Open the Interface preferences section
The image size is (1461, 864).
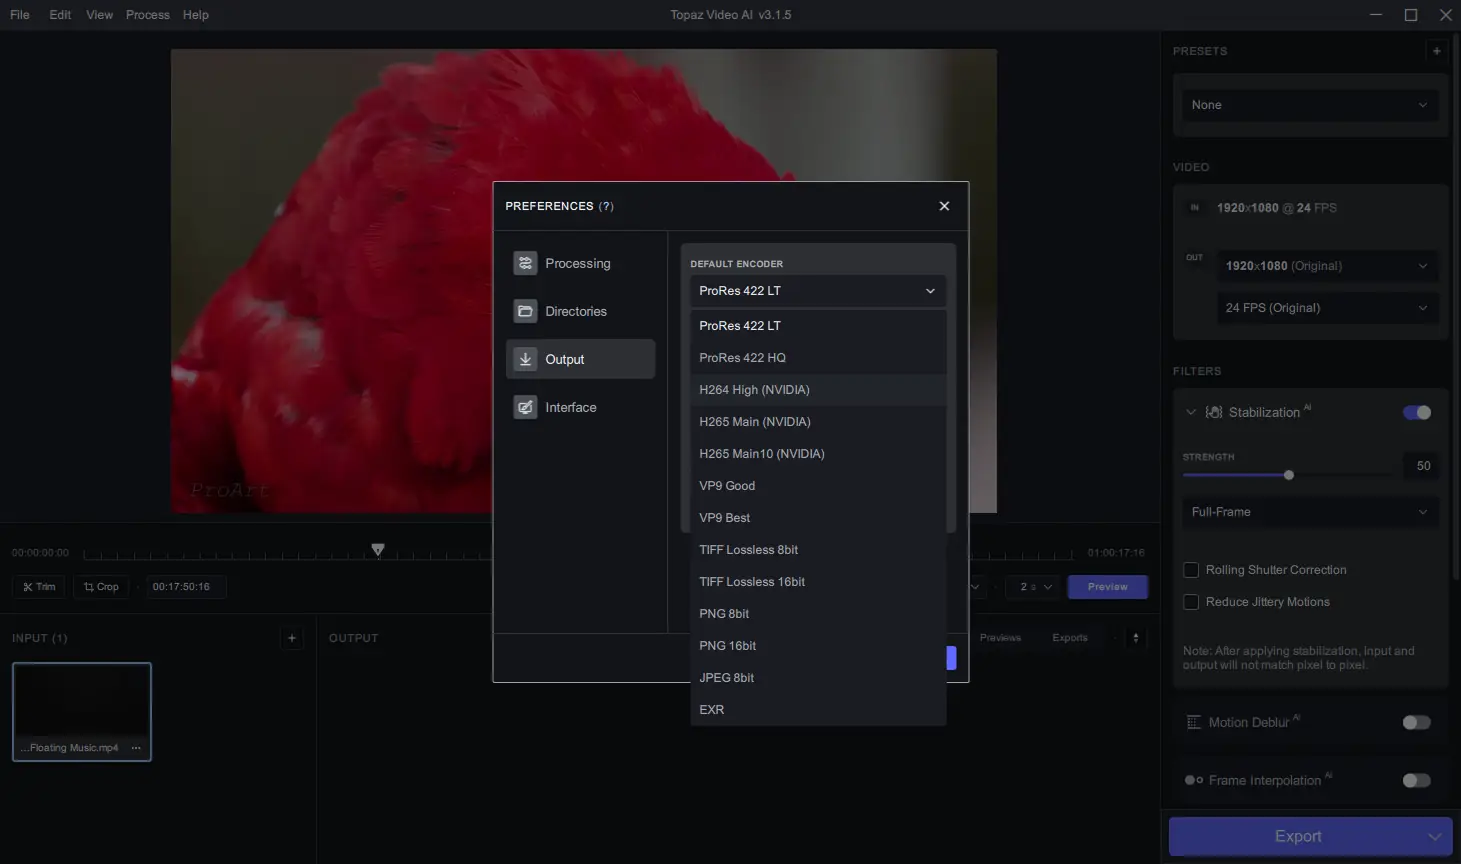pyautogui.click(x=580, y=407)
